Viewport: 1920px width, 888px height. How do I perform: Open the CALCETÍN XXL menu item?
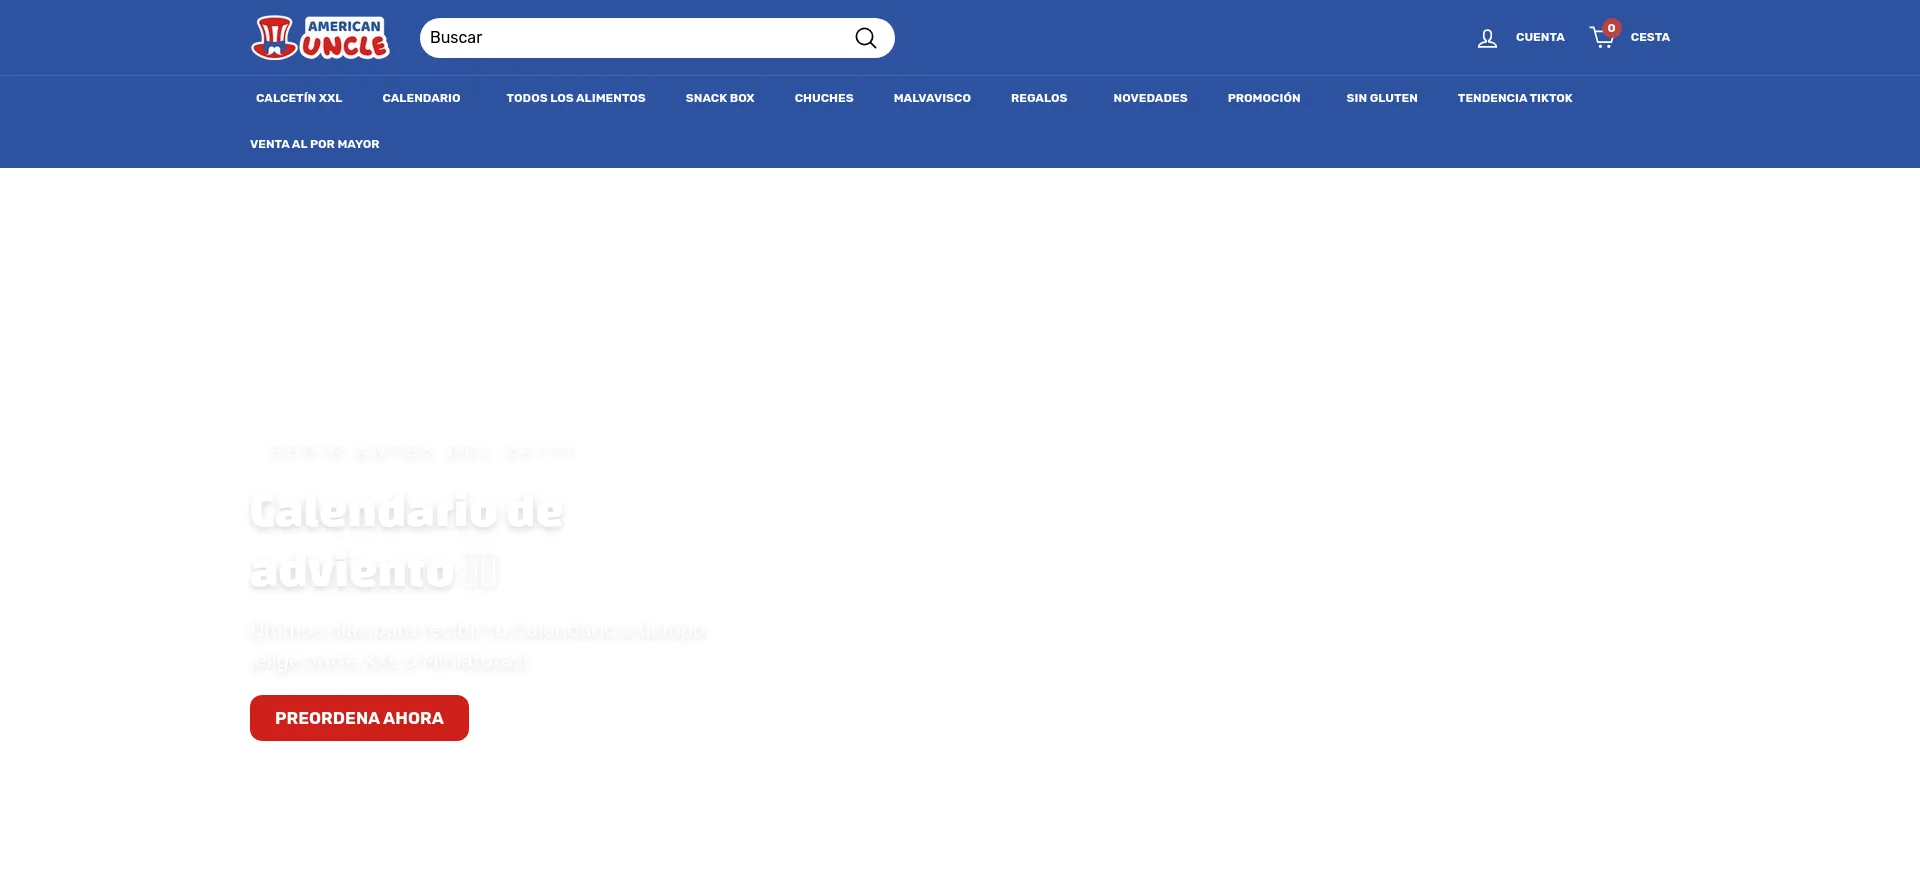pos(299,98)
